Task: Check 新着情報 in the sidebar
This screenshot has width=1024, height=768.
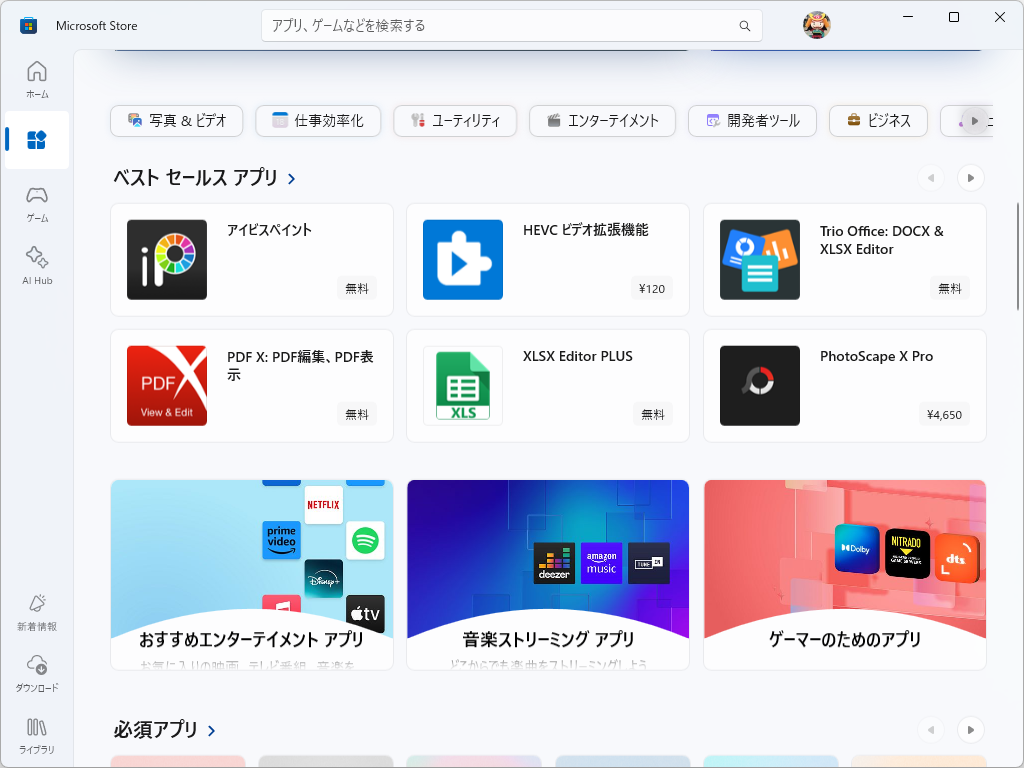Action: pyautogui.click(x=36, y=612)
